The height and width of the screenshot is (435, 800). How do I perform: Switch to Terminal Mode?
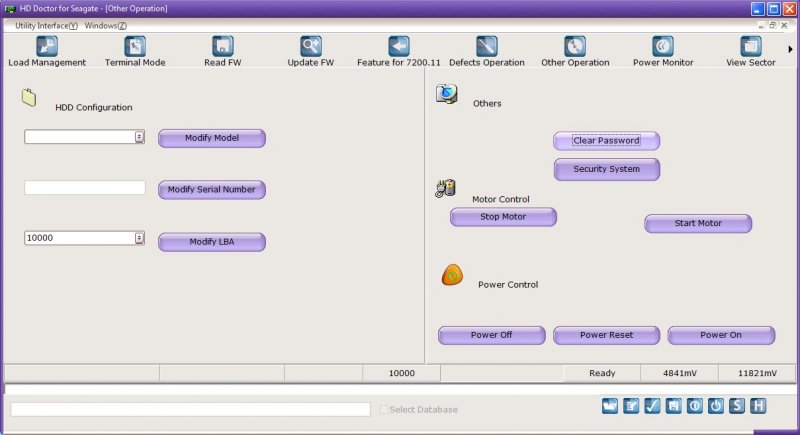click(x=135, y=52)
